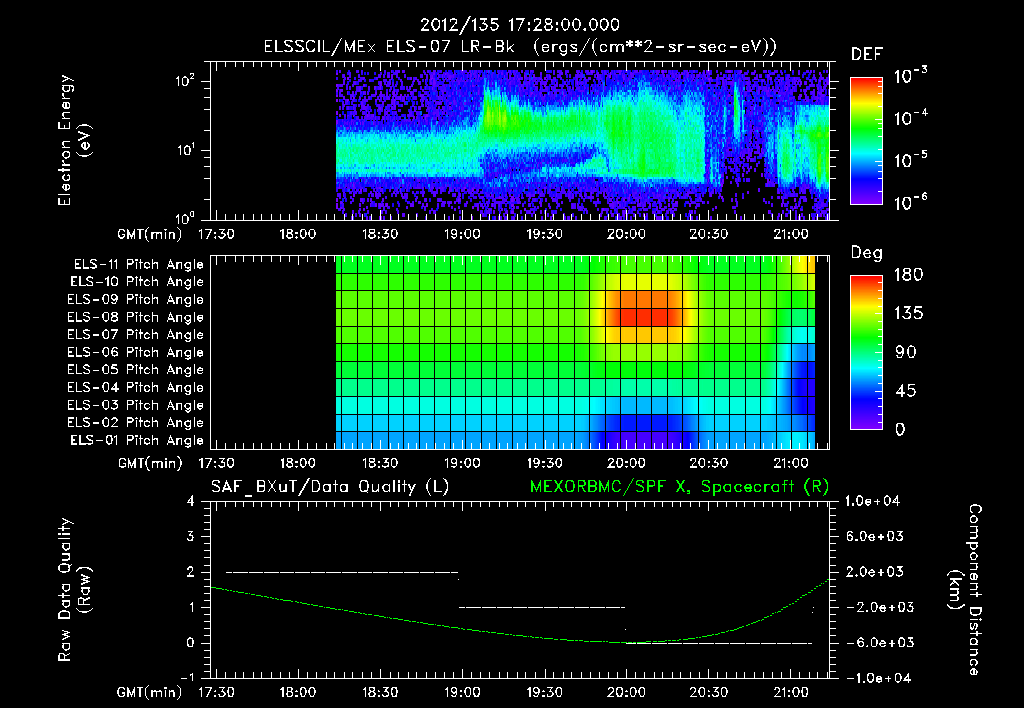Viewport: 1024px width, 708px height.
Task: Click the '10^-6' tick on DEF color bar
Action: click(x=911, y=203)
